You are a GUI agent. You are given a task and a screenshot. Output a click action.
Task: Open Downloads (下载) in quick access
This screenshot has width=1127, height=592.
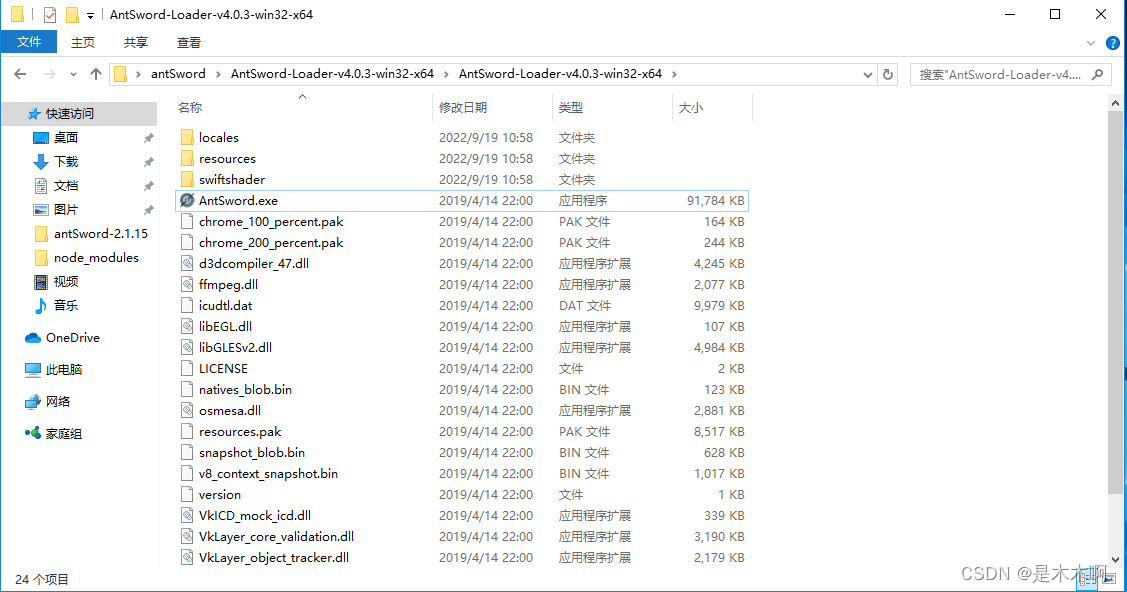(x=65, y=162)
